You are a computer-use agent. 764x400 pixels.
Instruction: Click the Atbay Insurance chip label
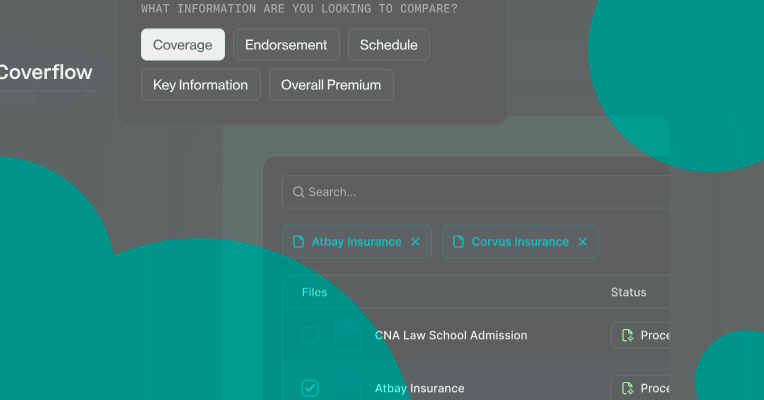click(x=357, y=242)
